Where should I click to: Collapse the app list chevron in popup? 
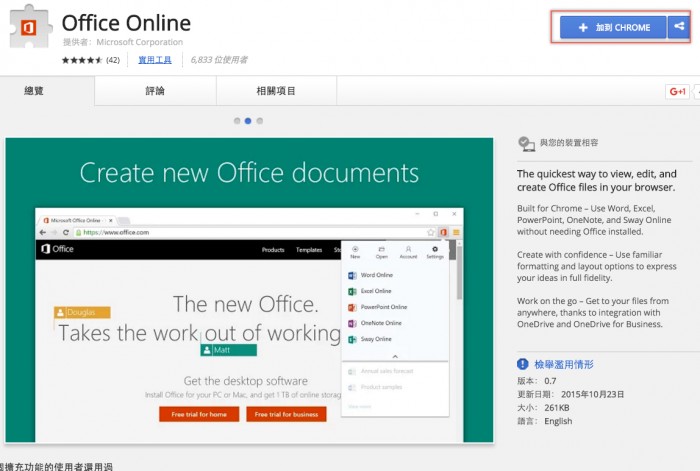point(394,356)
